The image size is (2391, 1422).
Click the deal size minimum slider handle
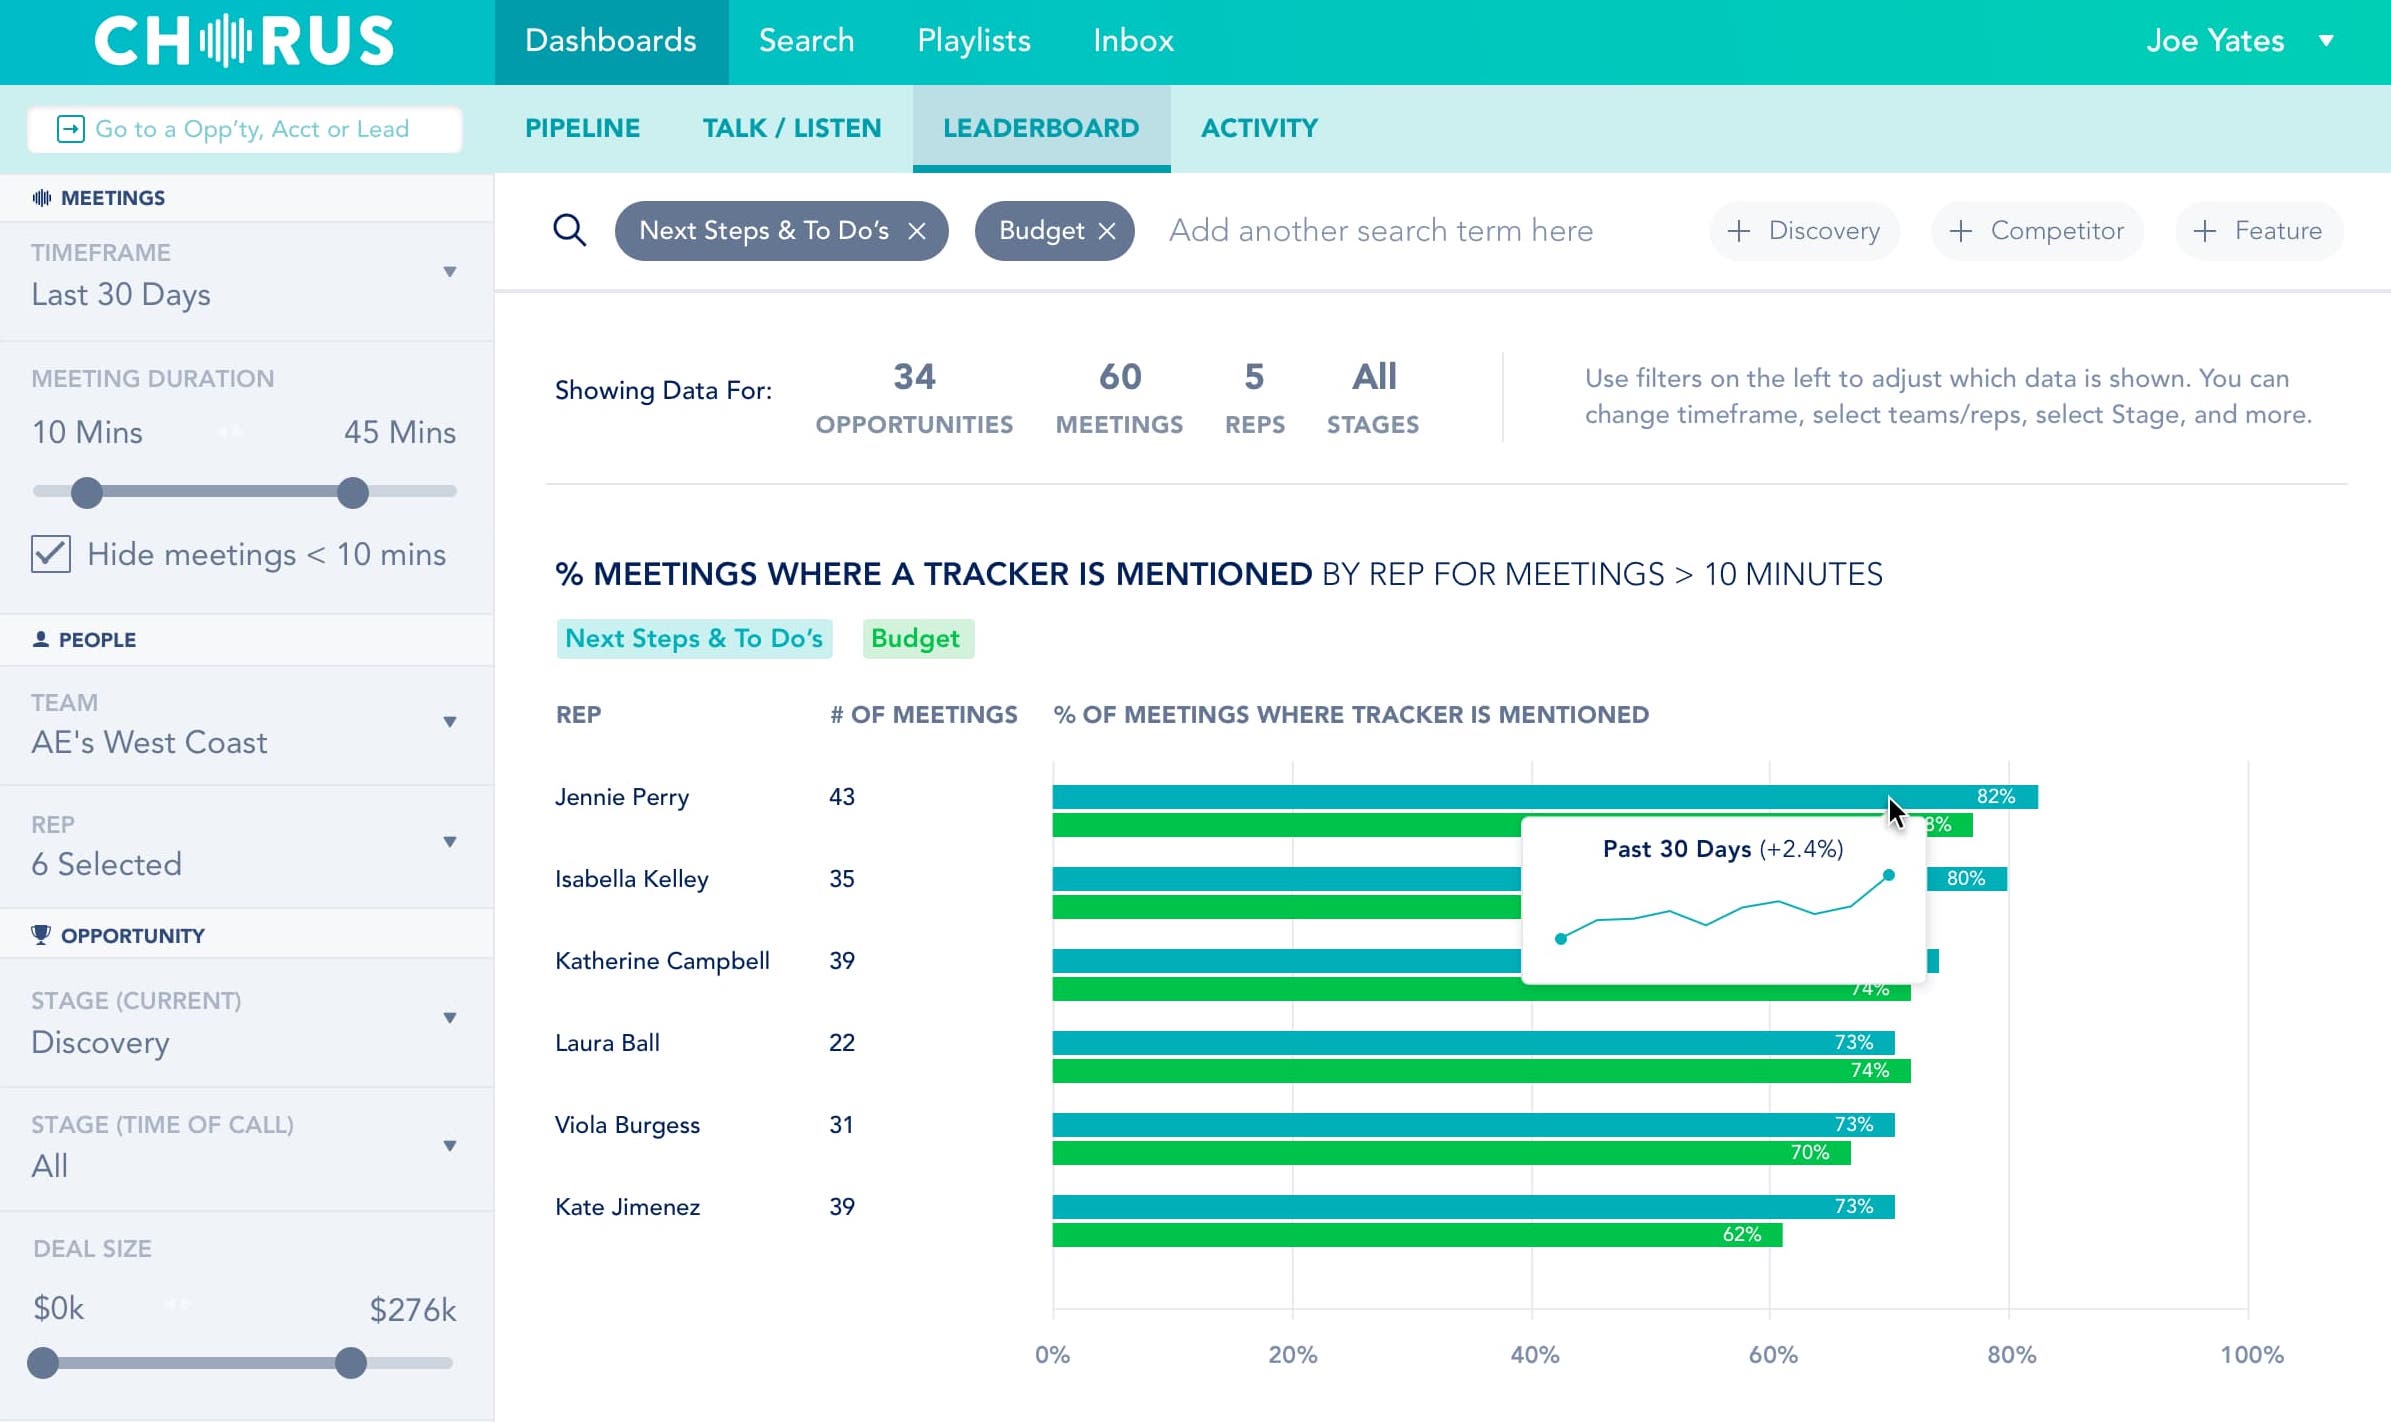tap(43, 1362)
